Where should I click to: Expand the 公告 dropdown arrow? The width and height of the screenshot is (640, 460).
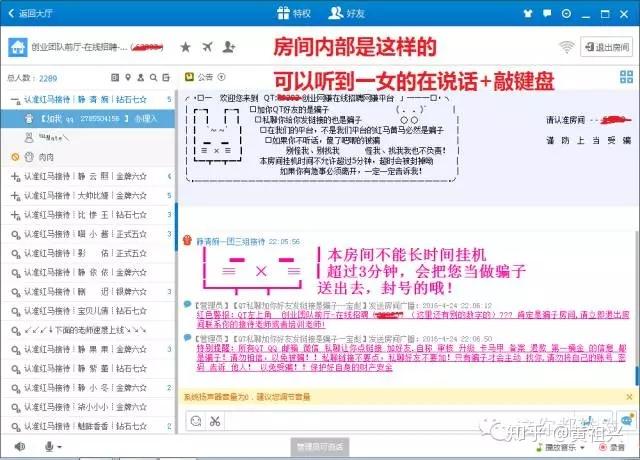point(222,77)
